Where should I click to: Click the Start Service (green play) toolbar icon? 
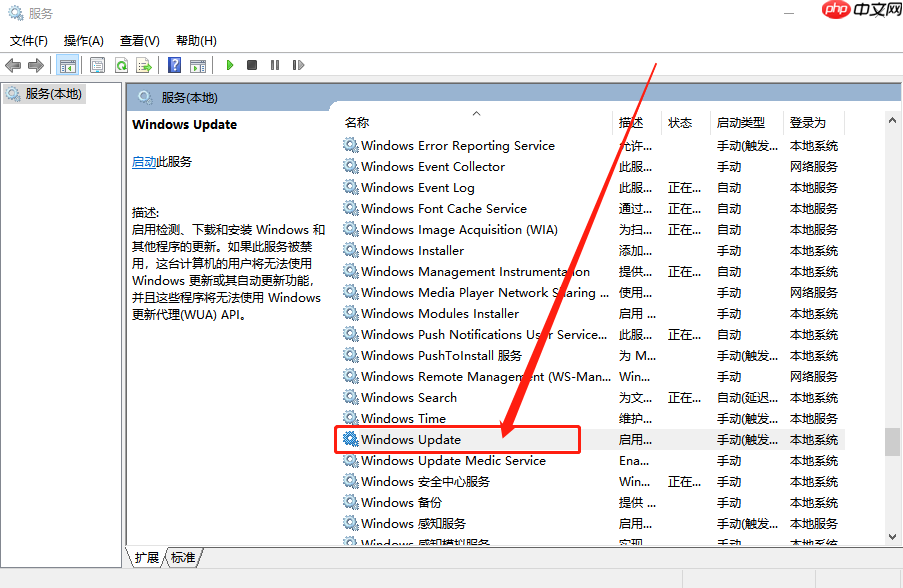tap(229, 64)
